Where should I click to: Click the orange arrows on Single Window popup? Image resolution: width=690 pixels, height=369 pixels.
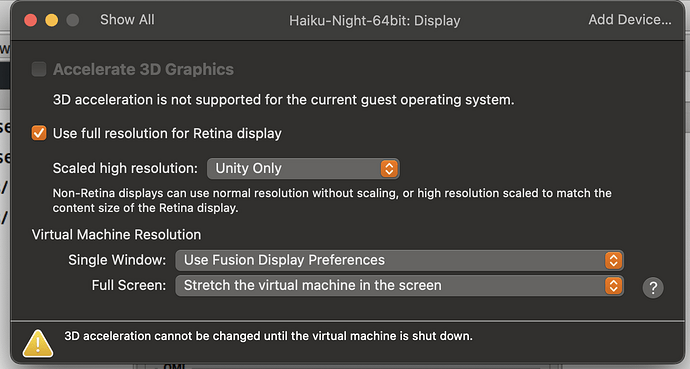pyautogui.click(x=613, y=260)
